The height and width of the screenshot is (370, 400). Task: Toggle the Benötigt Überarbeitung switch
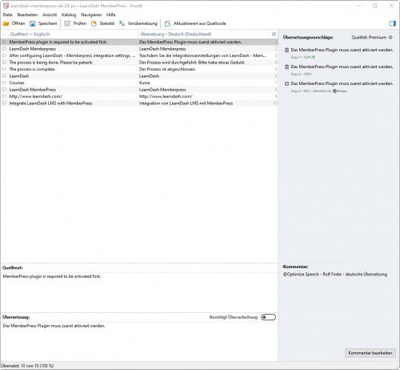268,317
